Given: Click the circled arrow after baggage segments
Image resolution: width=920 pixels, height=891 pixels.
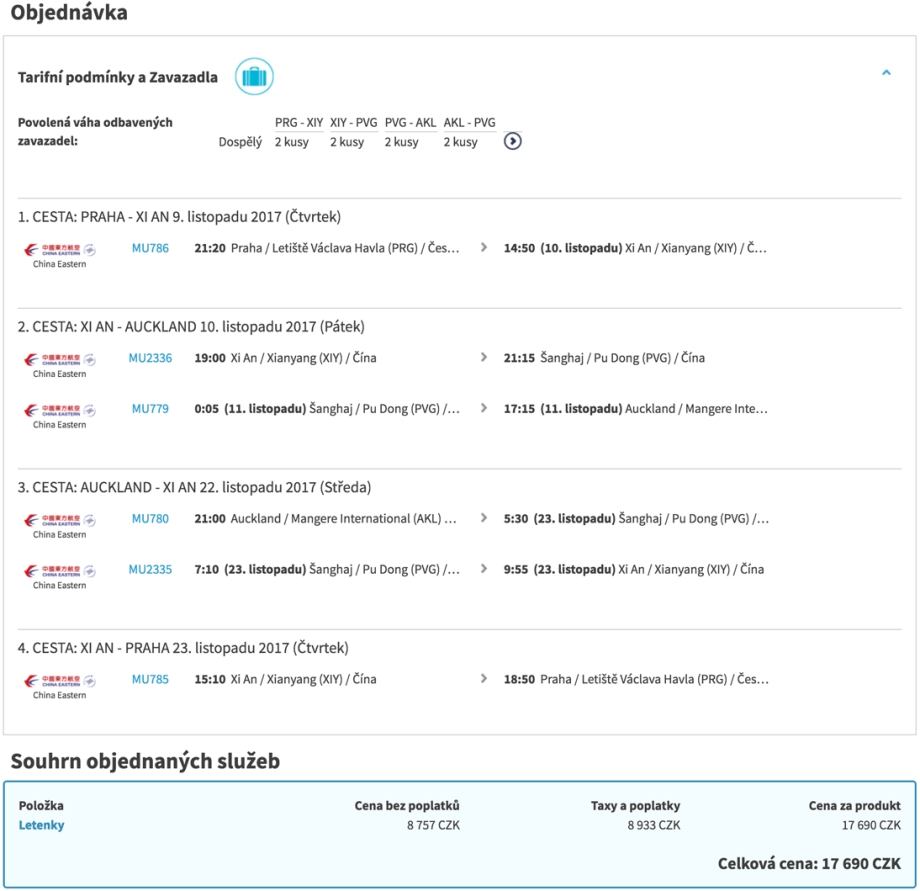Looking at the screenshot, I should coord(513,141).
